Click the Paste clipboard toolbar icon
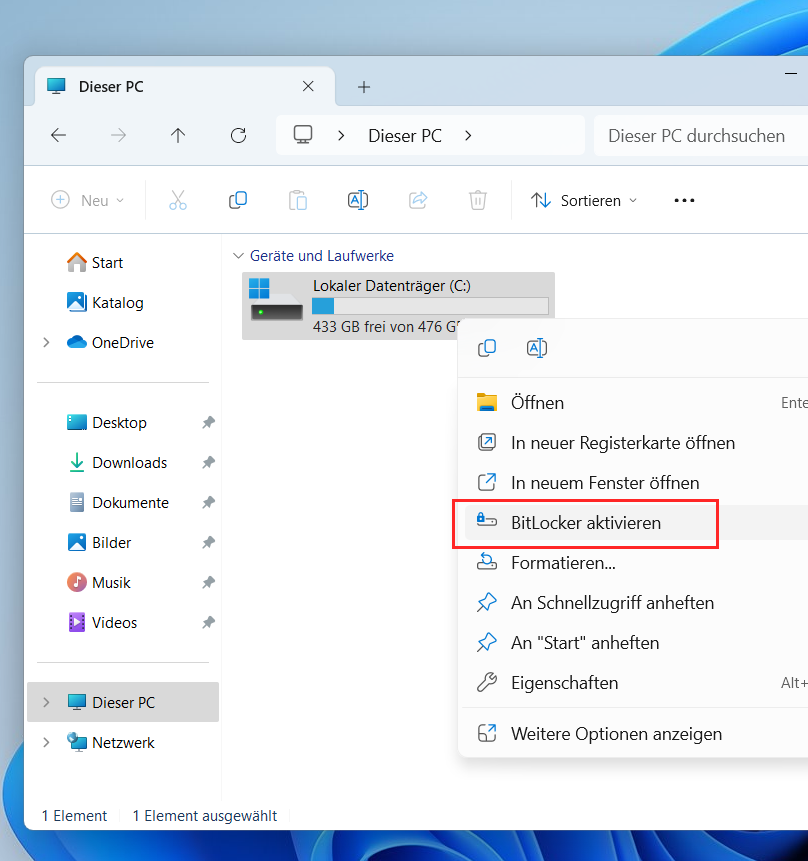The height and width of the screenshot is (861, 808). (298, 200)
